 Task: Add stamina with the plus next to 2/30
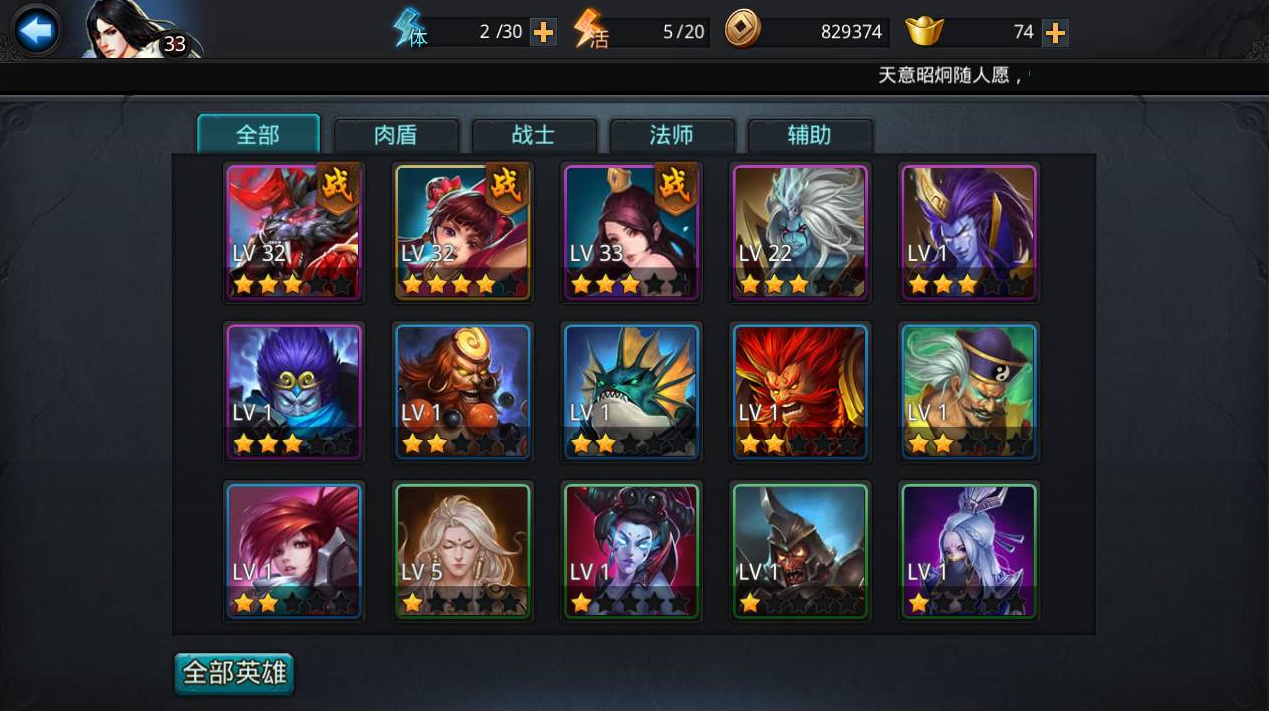pos(543,32)
